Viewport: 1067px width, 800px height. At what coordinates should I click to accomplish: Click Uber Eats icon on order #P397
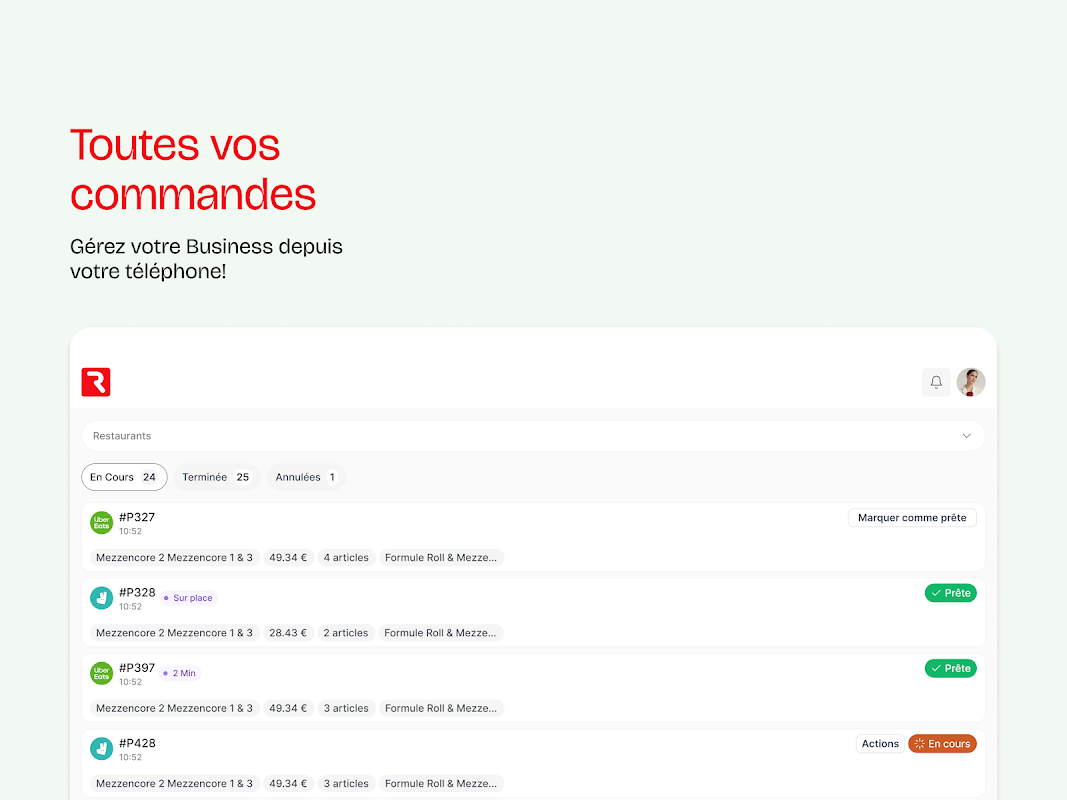(101, 673)
